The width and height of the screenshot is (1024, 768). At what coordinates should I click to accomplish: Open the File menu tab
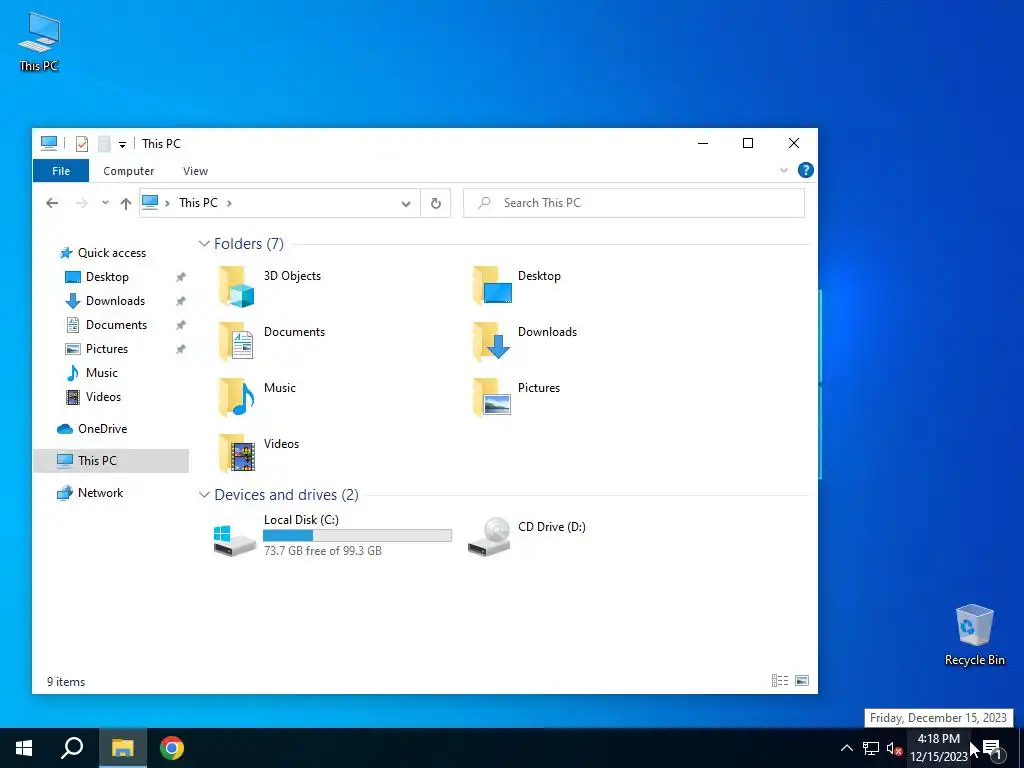[61, 171]
